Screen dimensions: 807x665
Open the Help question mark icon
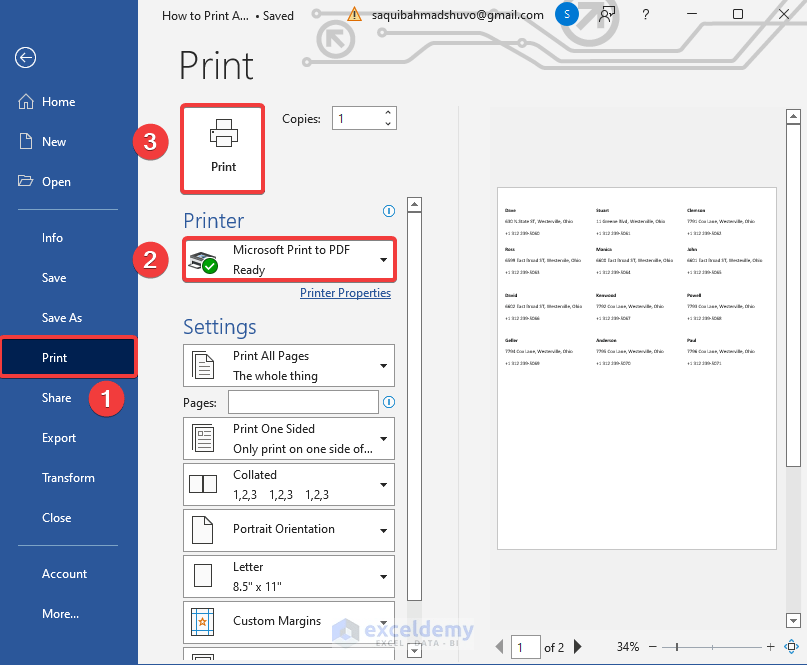(x=645, y=14)
